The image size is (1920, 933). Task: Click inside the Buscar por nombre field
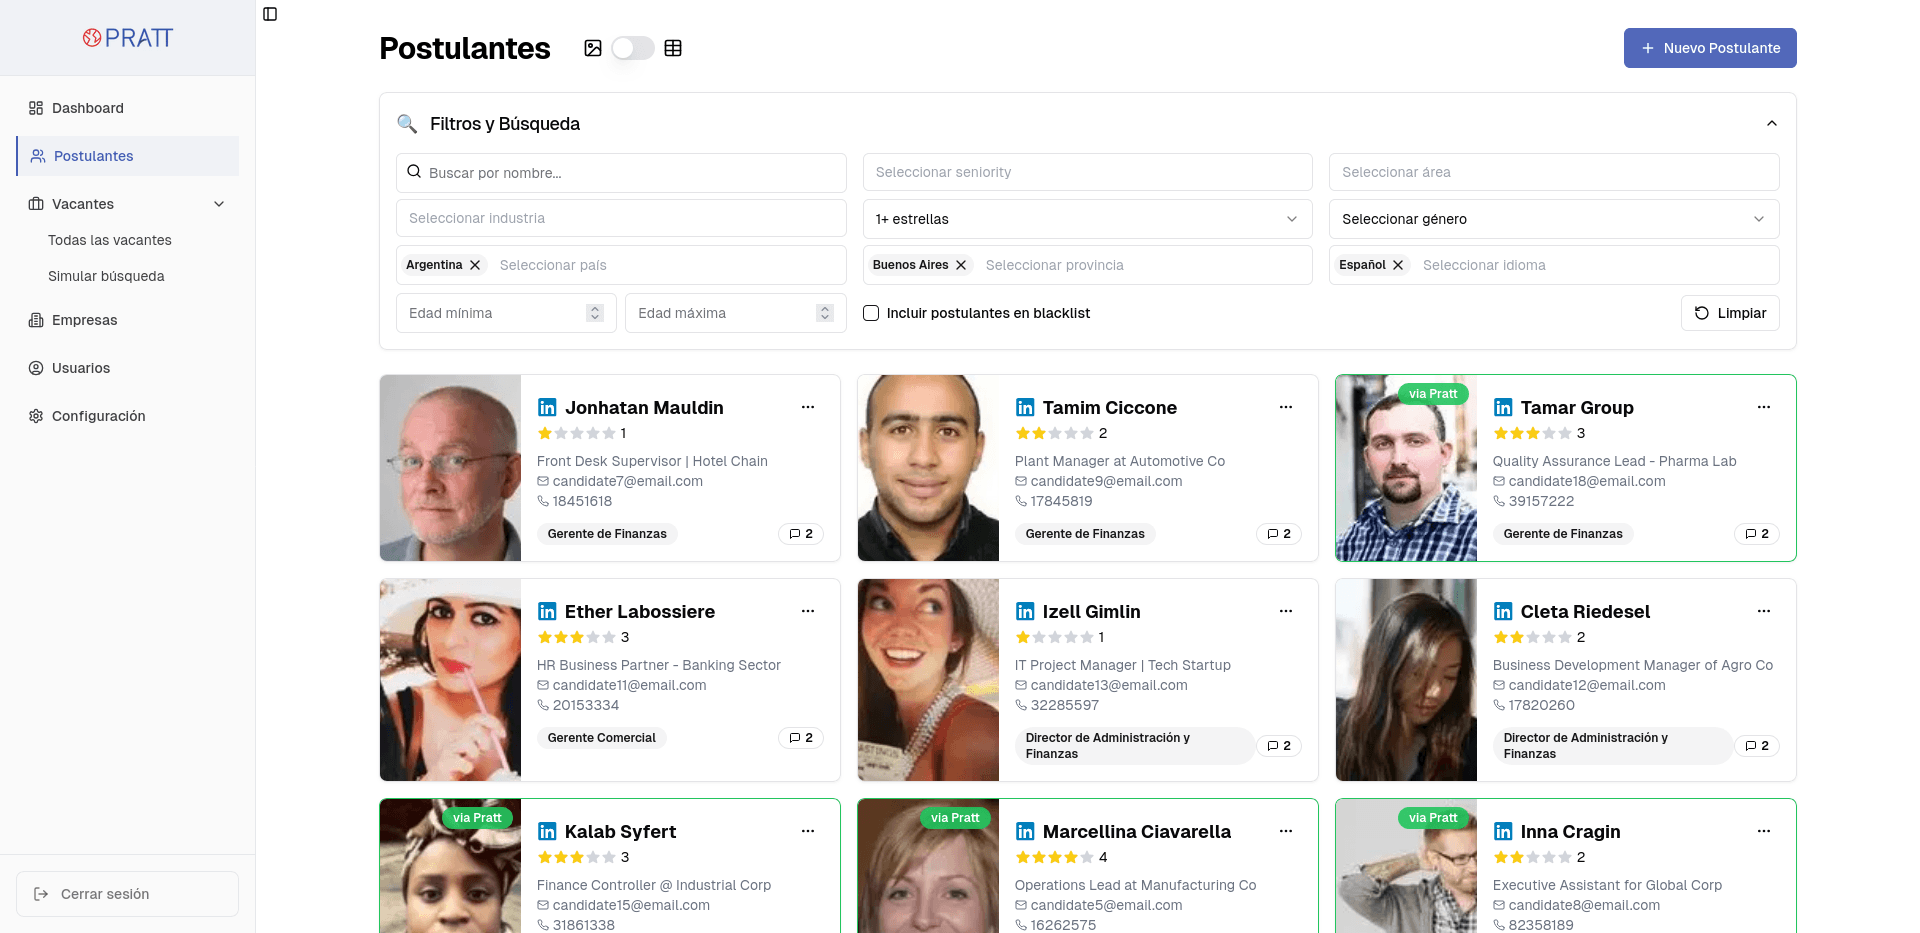click(x=621, y=172)
